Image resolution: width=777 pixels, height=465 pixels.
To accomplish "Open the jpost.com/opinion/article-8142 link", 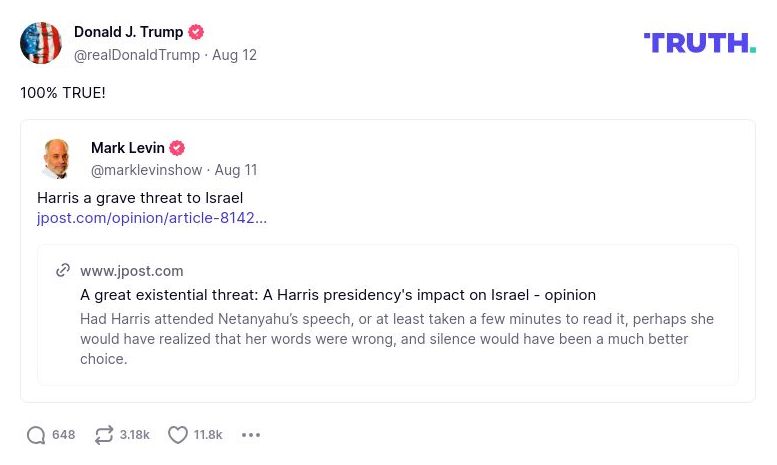I will 152,218.
